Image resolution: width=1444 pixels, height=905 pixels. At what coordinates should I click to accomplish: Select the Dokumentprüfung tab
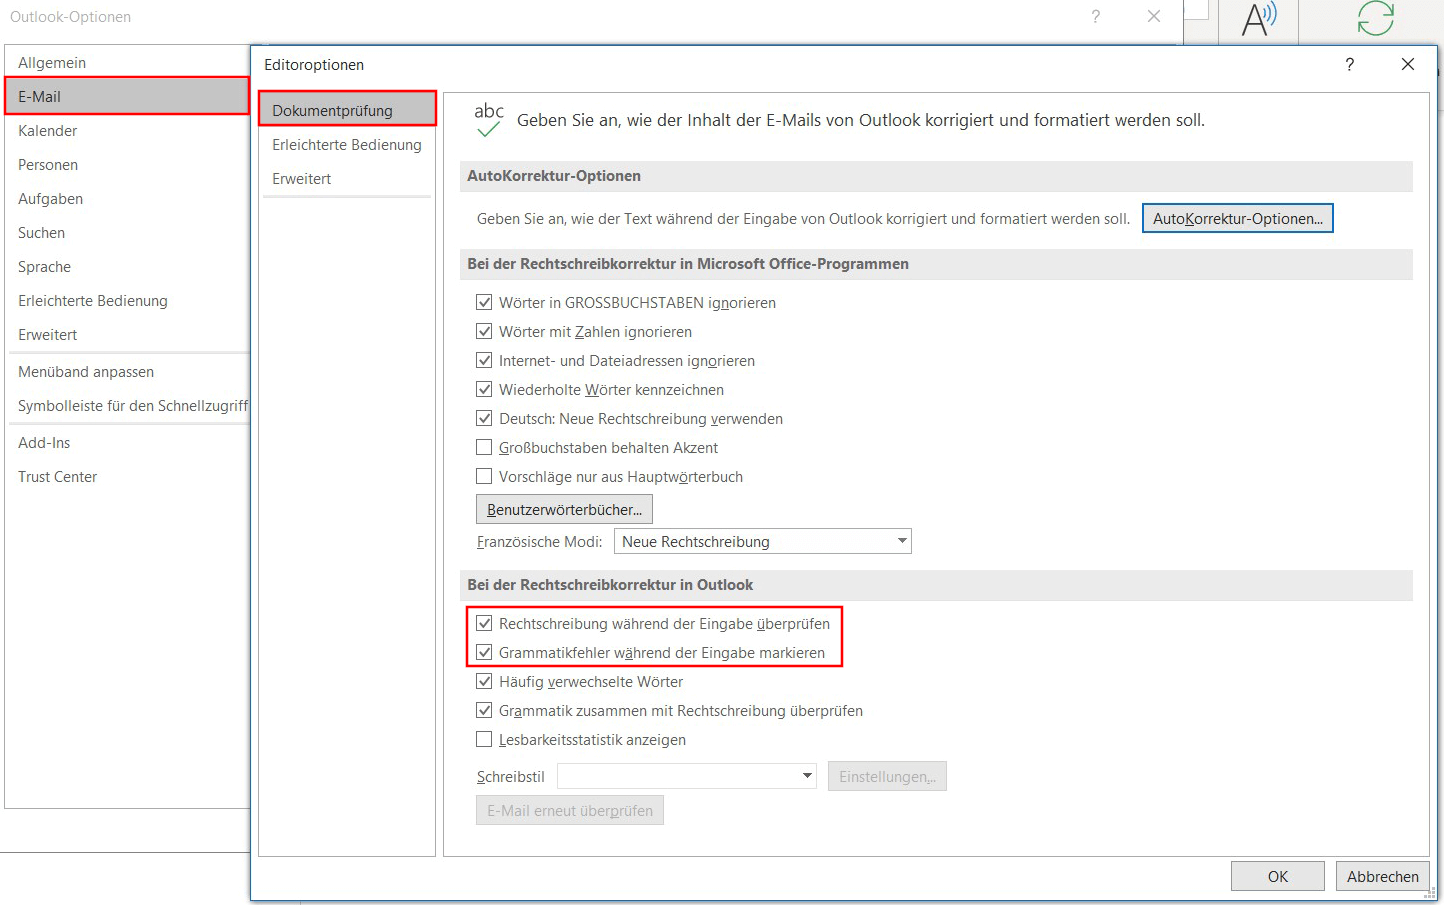(x=347, y=110)
